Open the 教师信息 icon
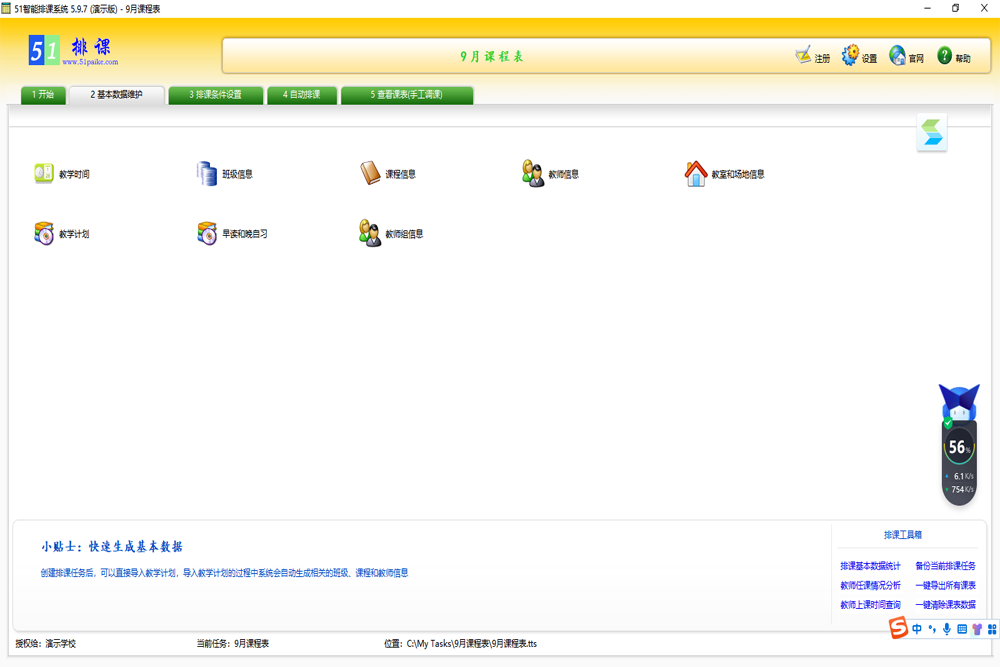This screenshot has width=1000, height=667. (533, 174)
